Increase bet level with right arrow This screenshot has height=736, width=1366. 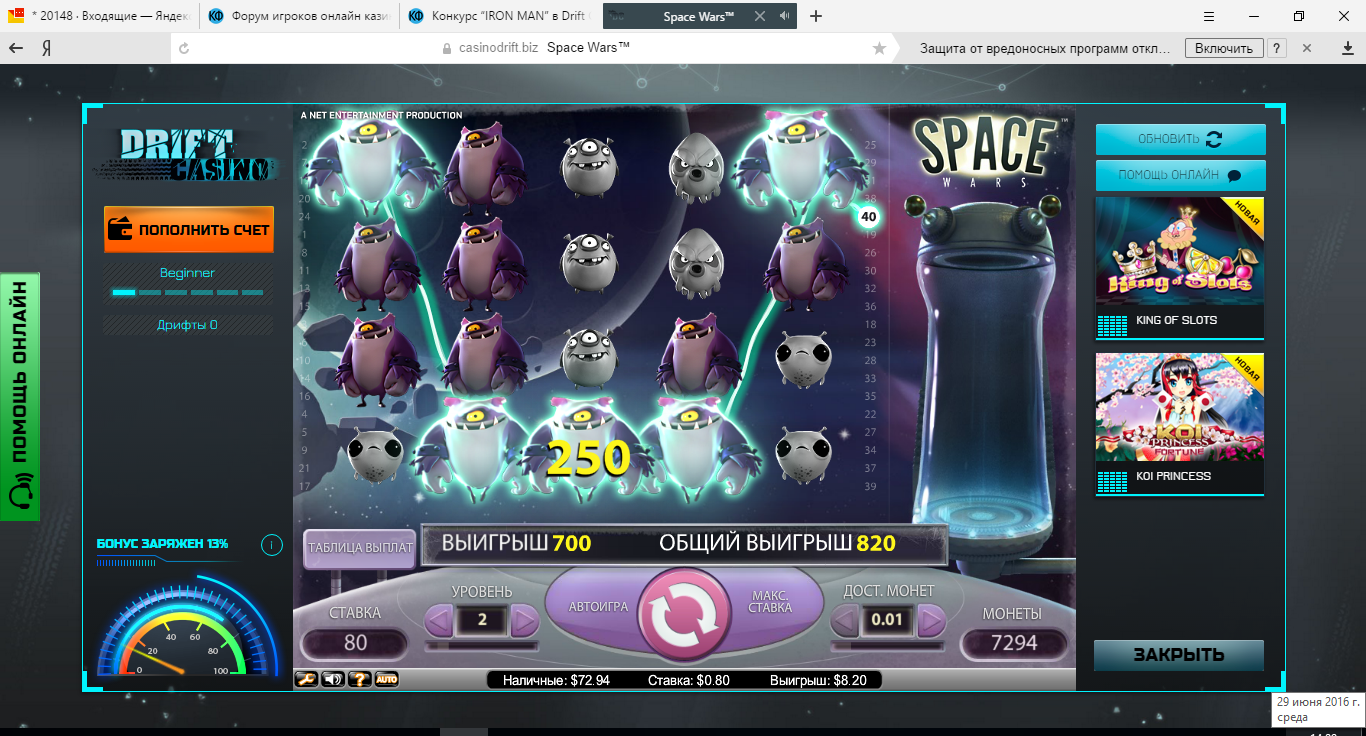coord(525,621)
